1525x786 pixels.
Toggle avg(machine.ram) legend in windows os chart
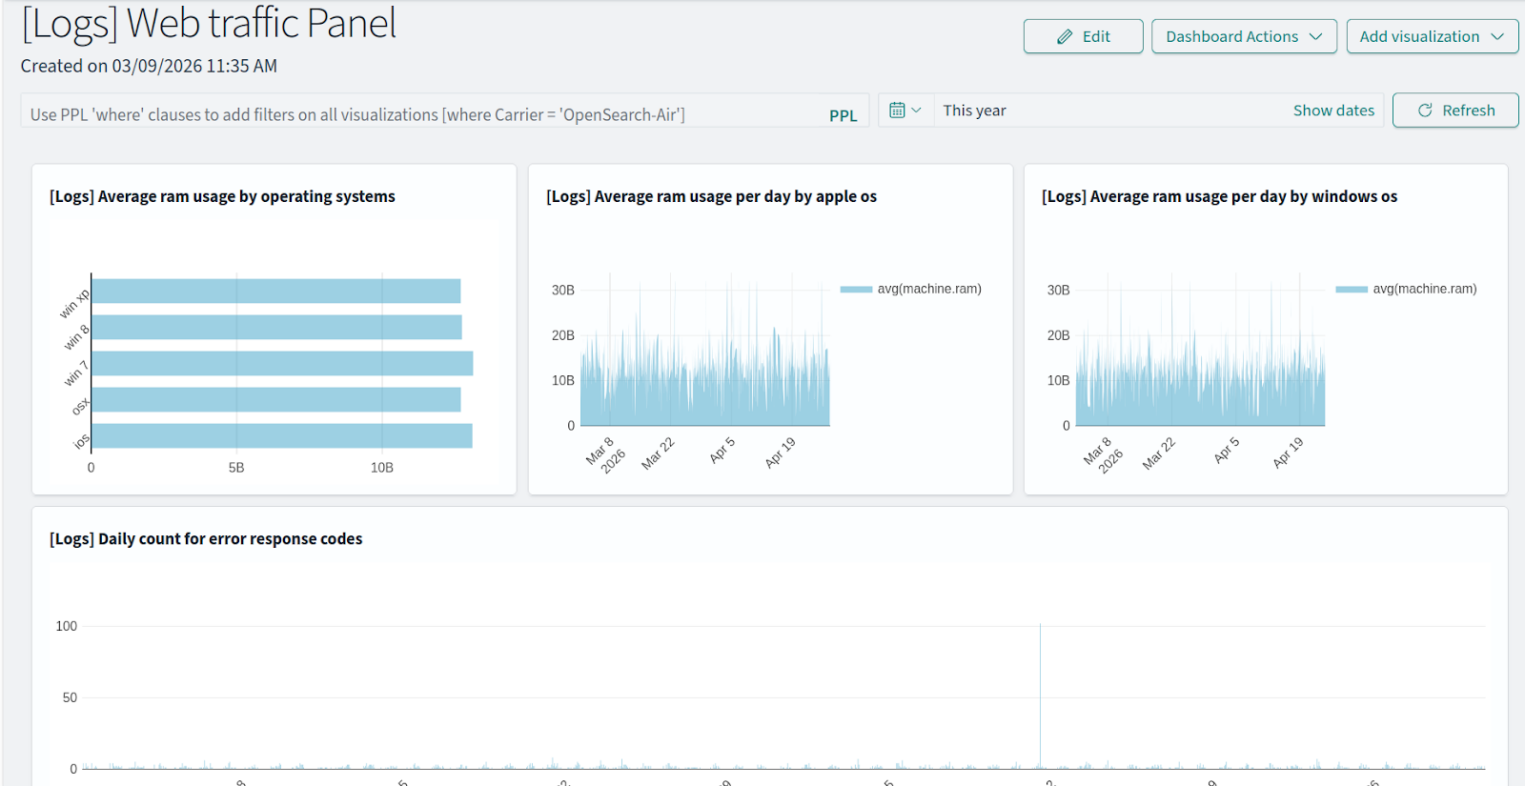click(x=1424, y=289)
